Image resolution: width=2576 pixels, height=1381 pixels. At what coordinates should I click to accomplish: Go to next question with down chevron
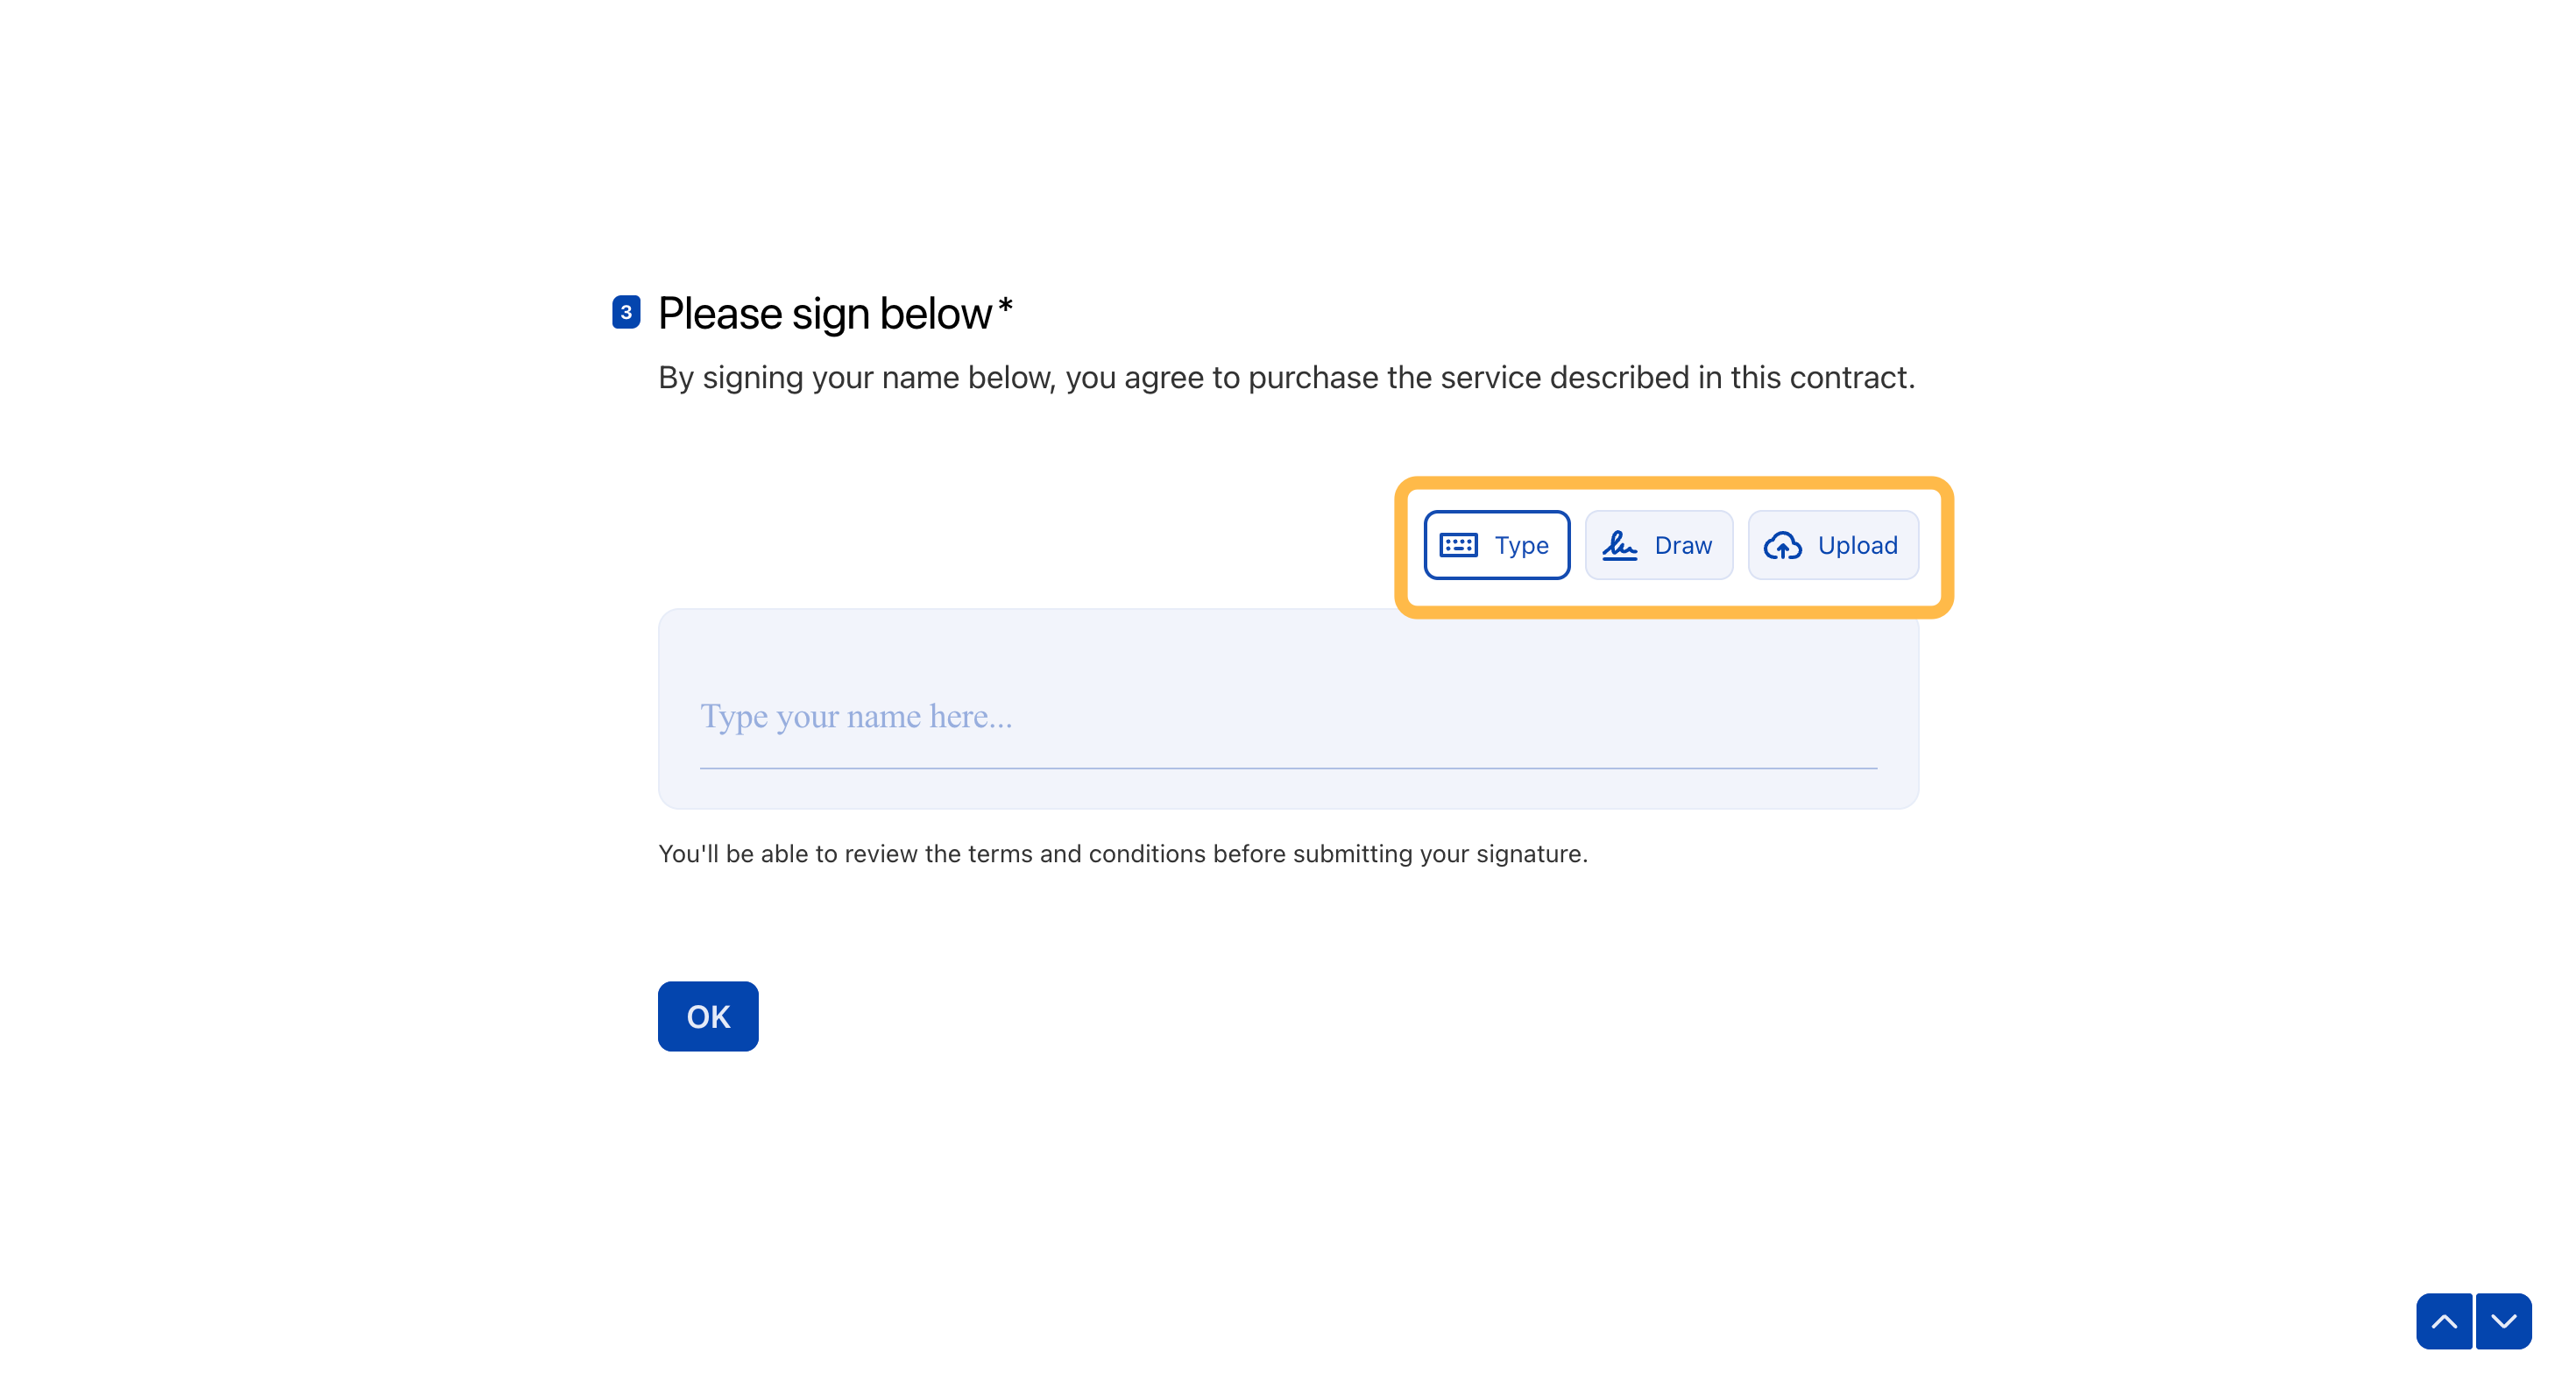[x=2503, y=1321]
